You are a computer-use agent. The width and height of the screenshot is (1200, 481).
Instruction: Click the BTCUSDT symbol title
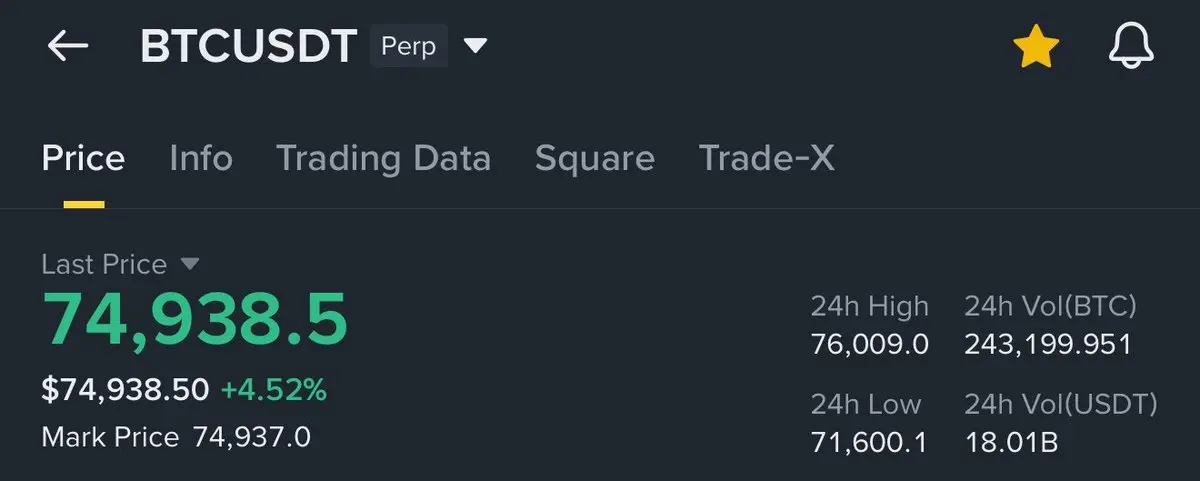point(248,47)
